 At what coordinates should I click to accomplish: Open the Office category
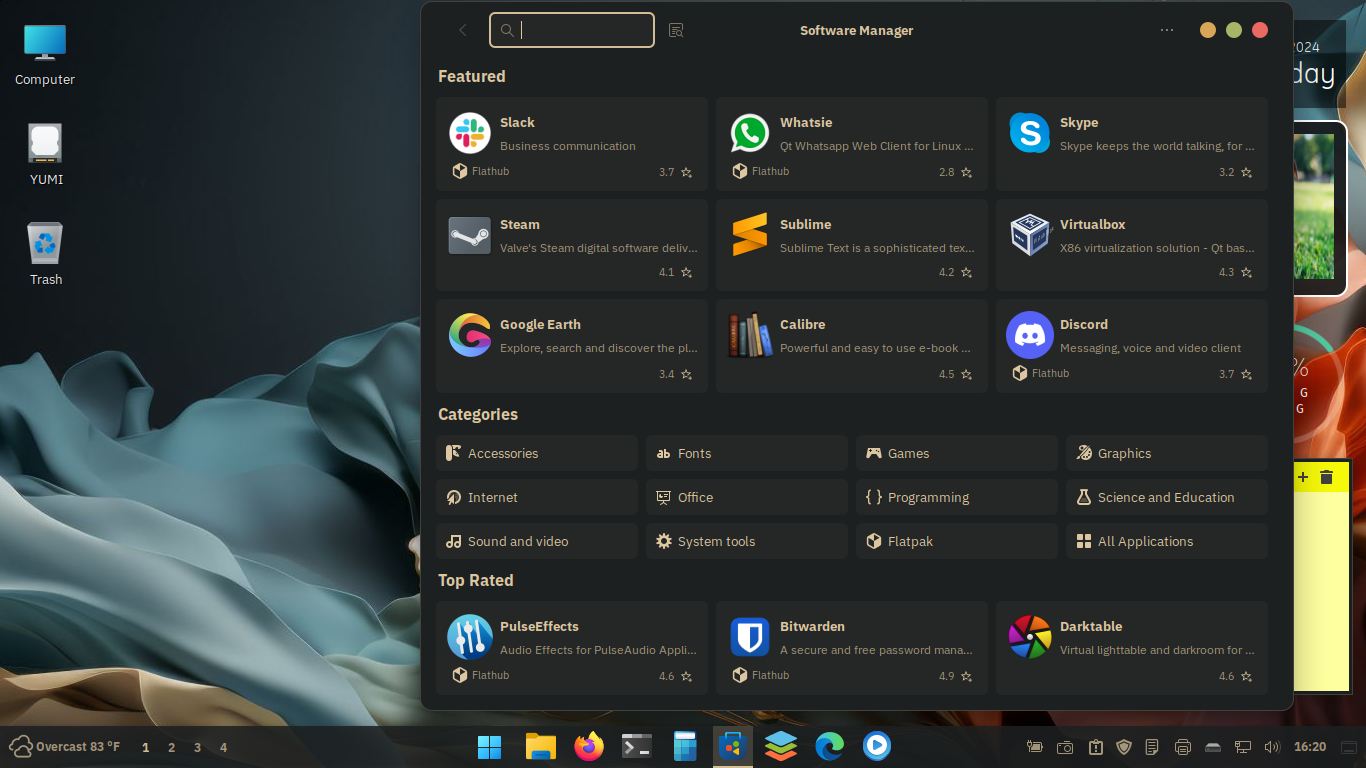[747, 497]
